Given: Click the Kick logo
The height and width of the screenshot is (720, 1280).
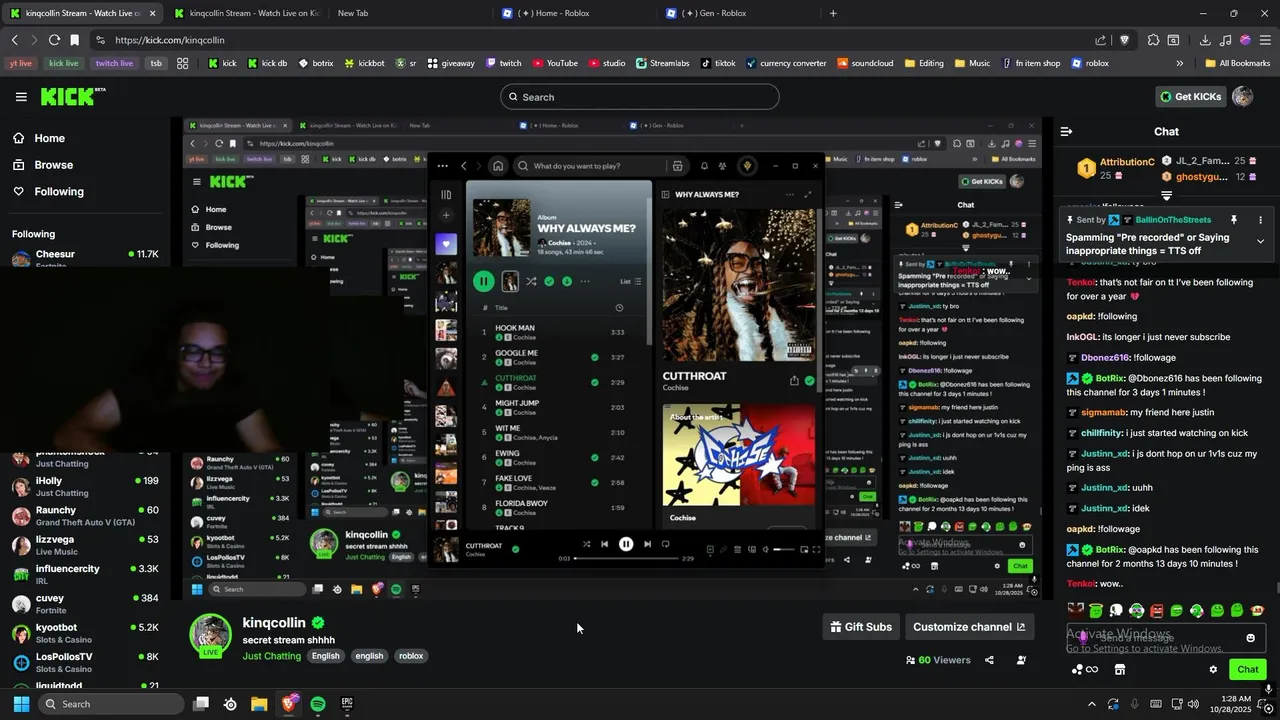Looking at the screenshot, I should click(x=72, y=97).
